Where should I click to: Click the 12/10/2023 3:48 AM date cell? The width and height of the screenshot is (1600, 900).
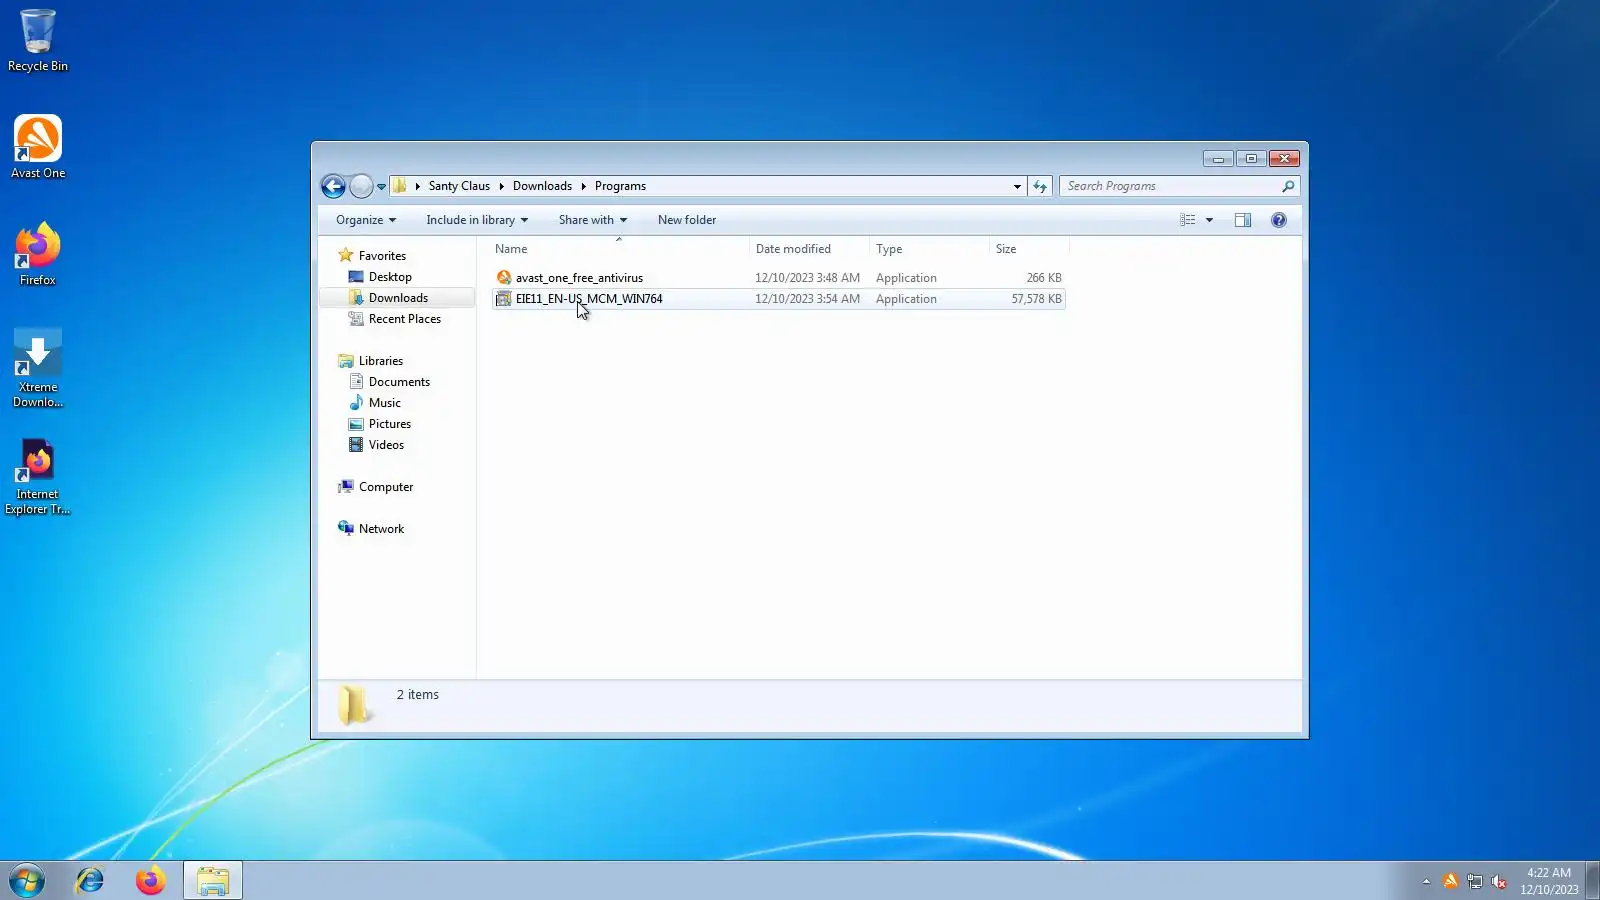807,278
